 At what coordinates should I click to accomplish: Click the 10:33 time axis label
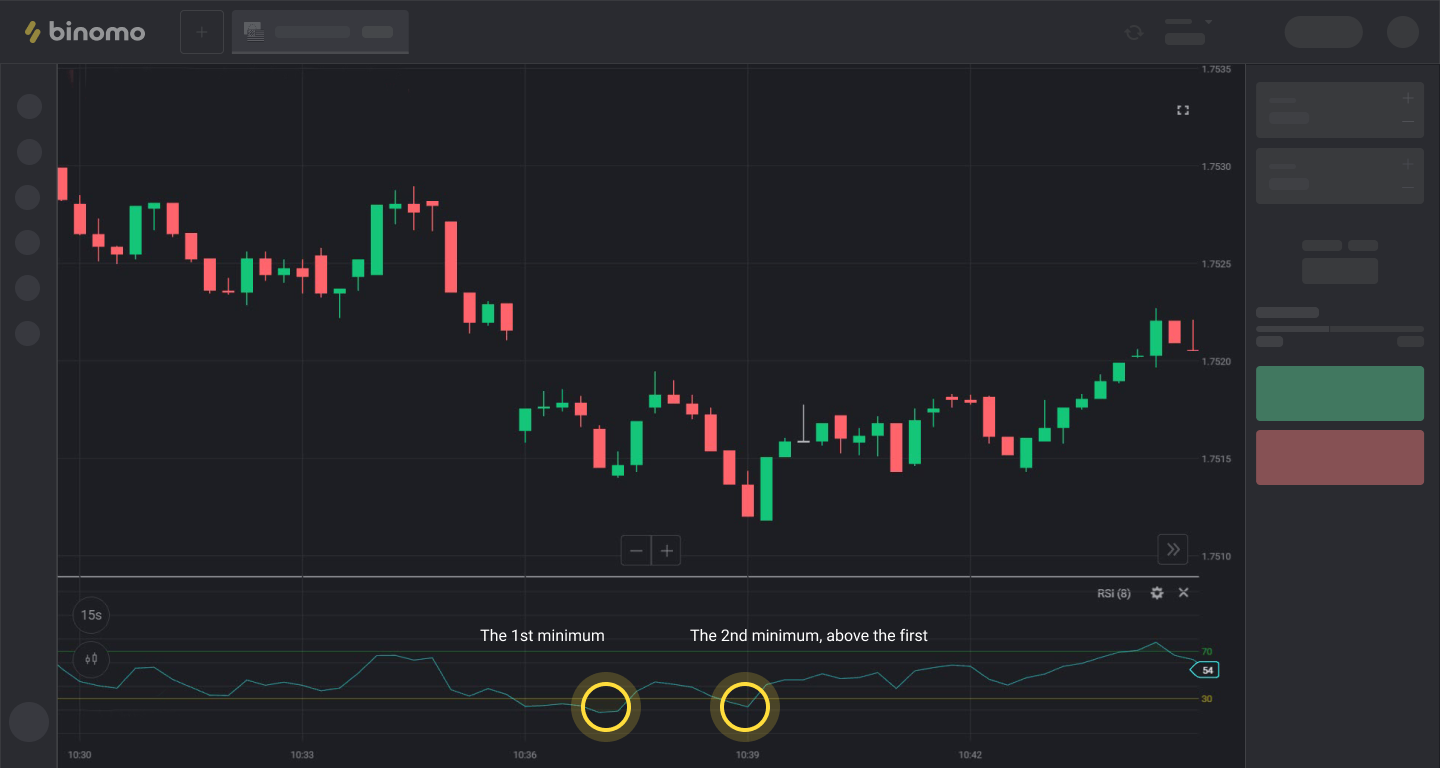[302, 755]
